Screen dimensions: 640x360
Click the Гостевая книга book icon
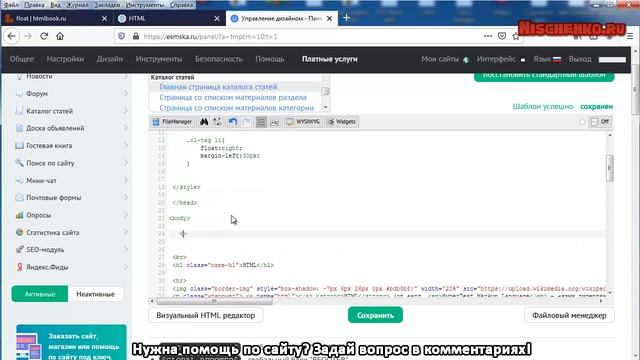19,145
